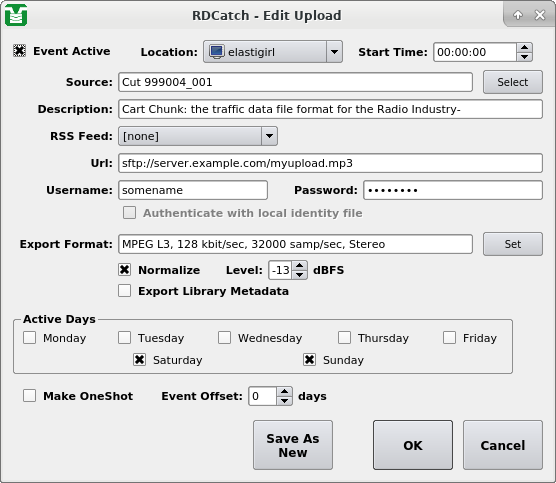
Task: Check the Wednesday active day box
Action: pyautogui.click(x=224, y=338)
